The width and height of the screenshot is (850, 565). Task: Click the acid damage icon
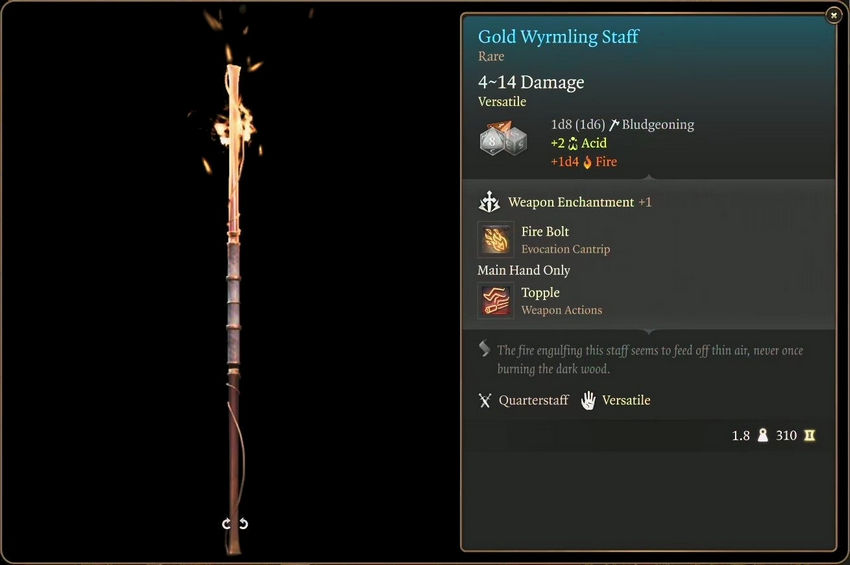[x=572, y=144]
